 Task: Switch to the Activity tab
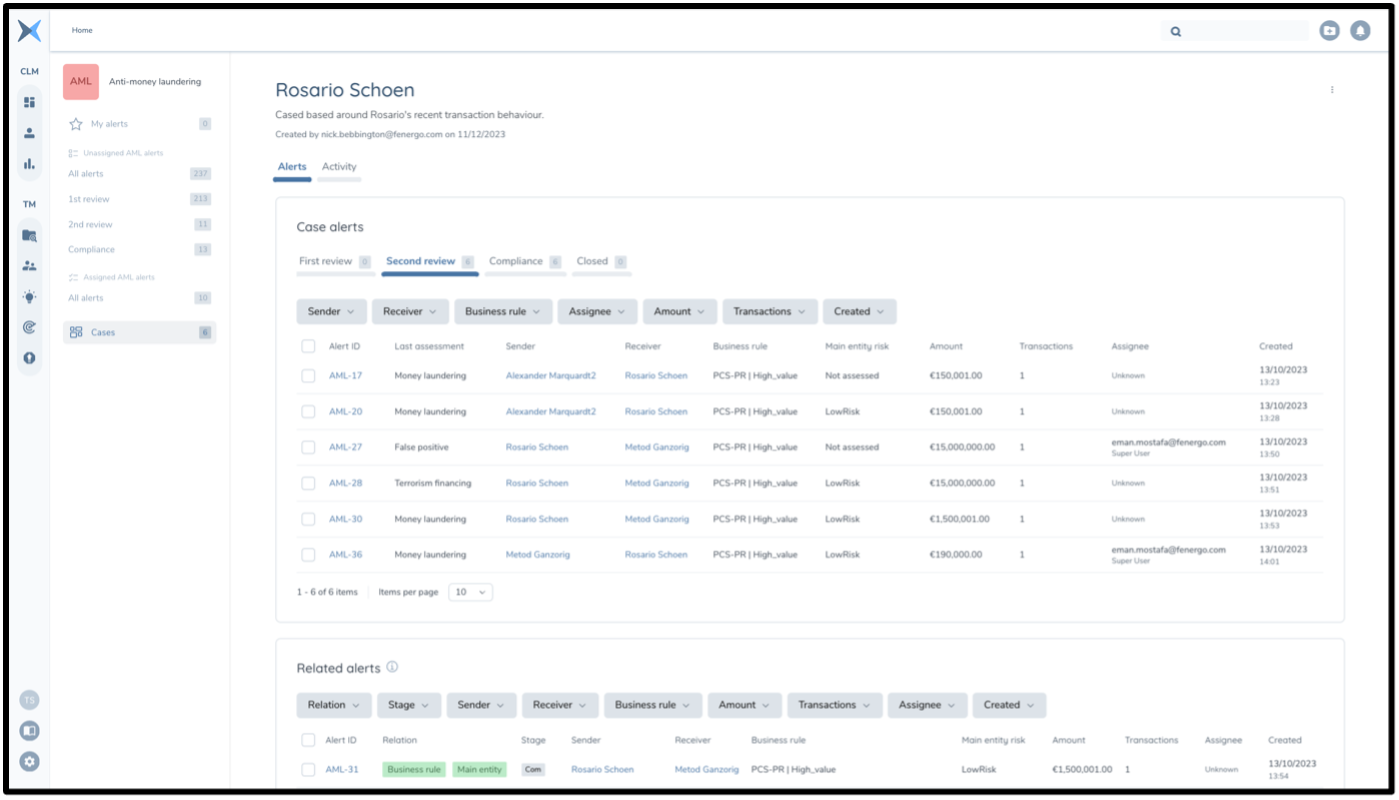point(339,167)
